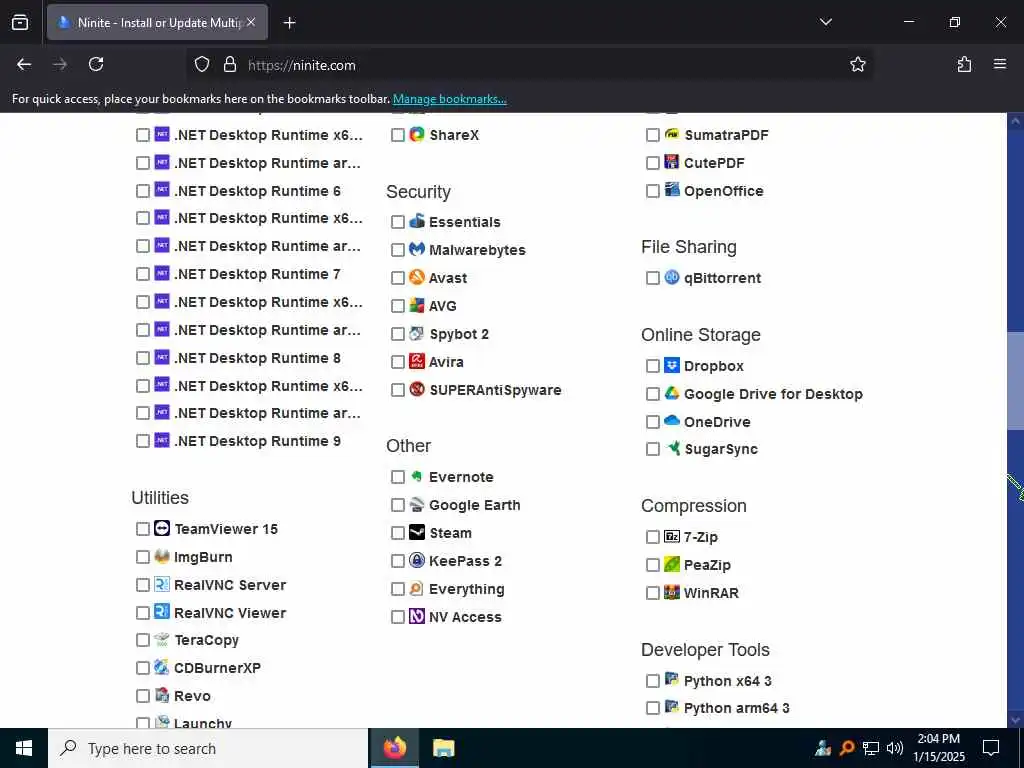Click the ninite.com address bar
The image size is (1024, 768).
coord(529,65)
